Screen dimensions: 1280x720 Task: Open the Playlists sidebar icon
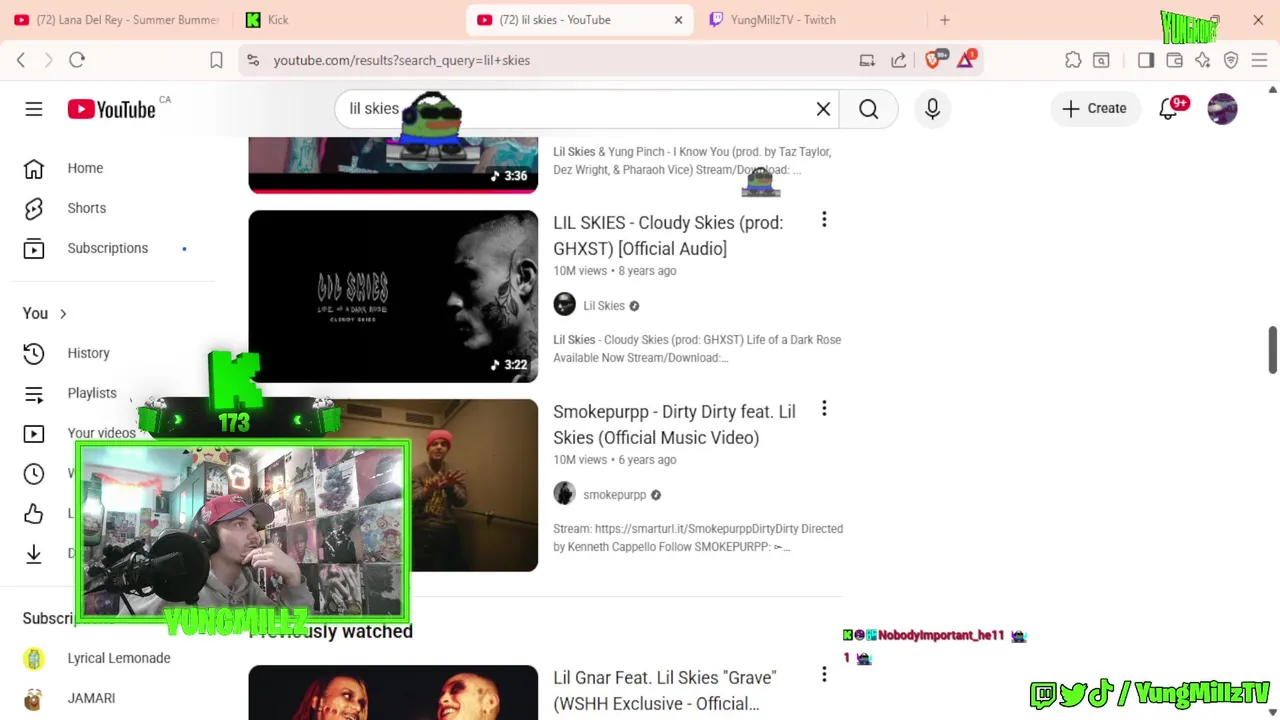34,393
